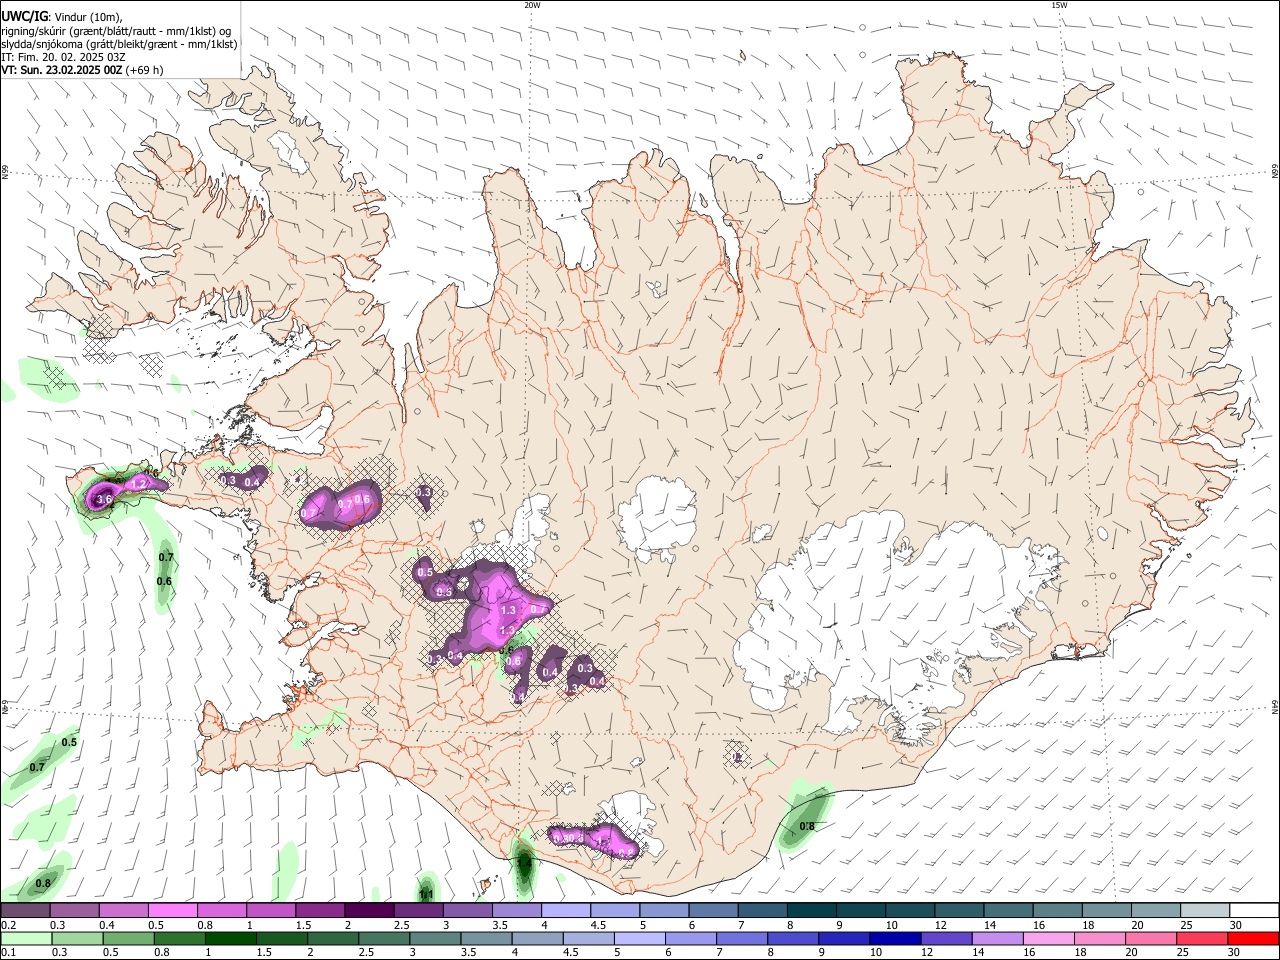Choose the darkest purple snow swatch at 2
This screenshot has height=960, width=1280.
(x=368, y=910)
